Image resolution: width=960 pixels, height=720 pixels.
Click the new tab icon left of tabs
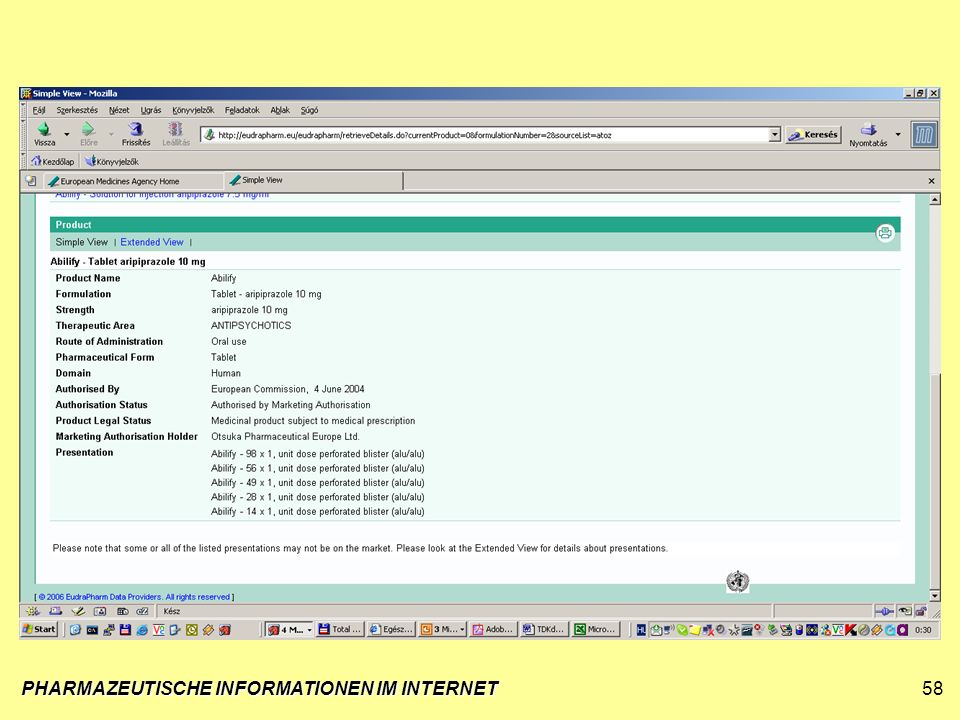click(31, 181)
